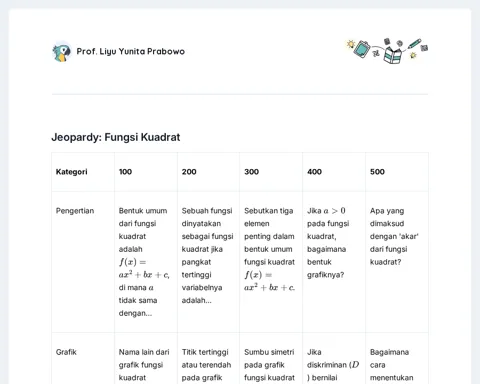Screen dimensions: 480x384
Task: Select author name Prof. Liyu Yunita Prabowo
Action: click(131, 51)
